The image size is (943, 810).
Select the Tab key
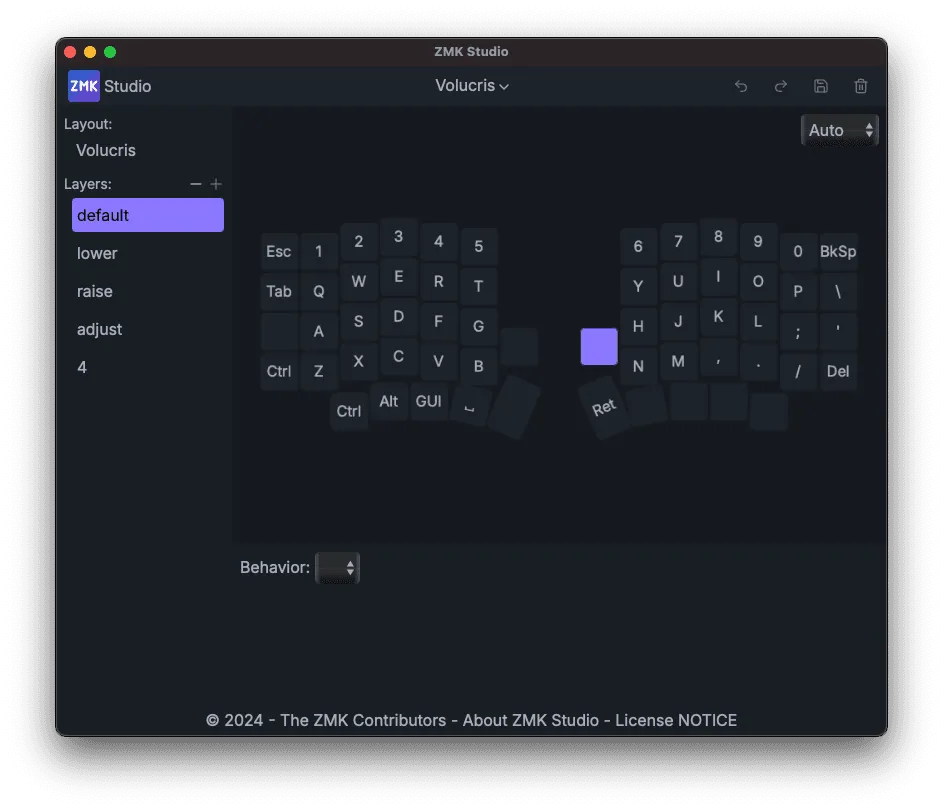[x=279, y=292]
